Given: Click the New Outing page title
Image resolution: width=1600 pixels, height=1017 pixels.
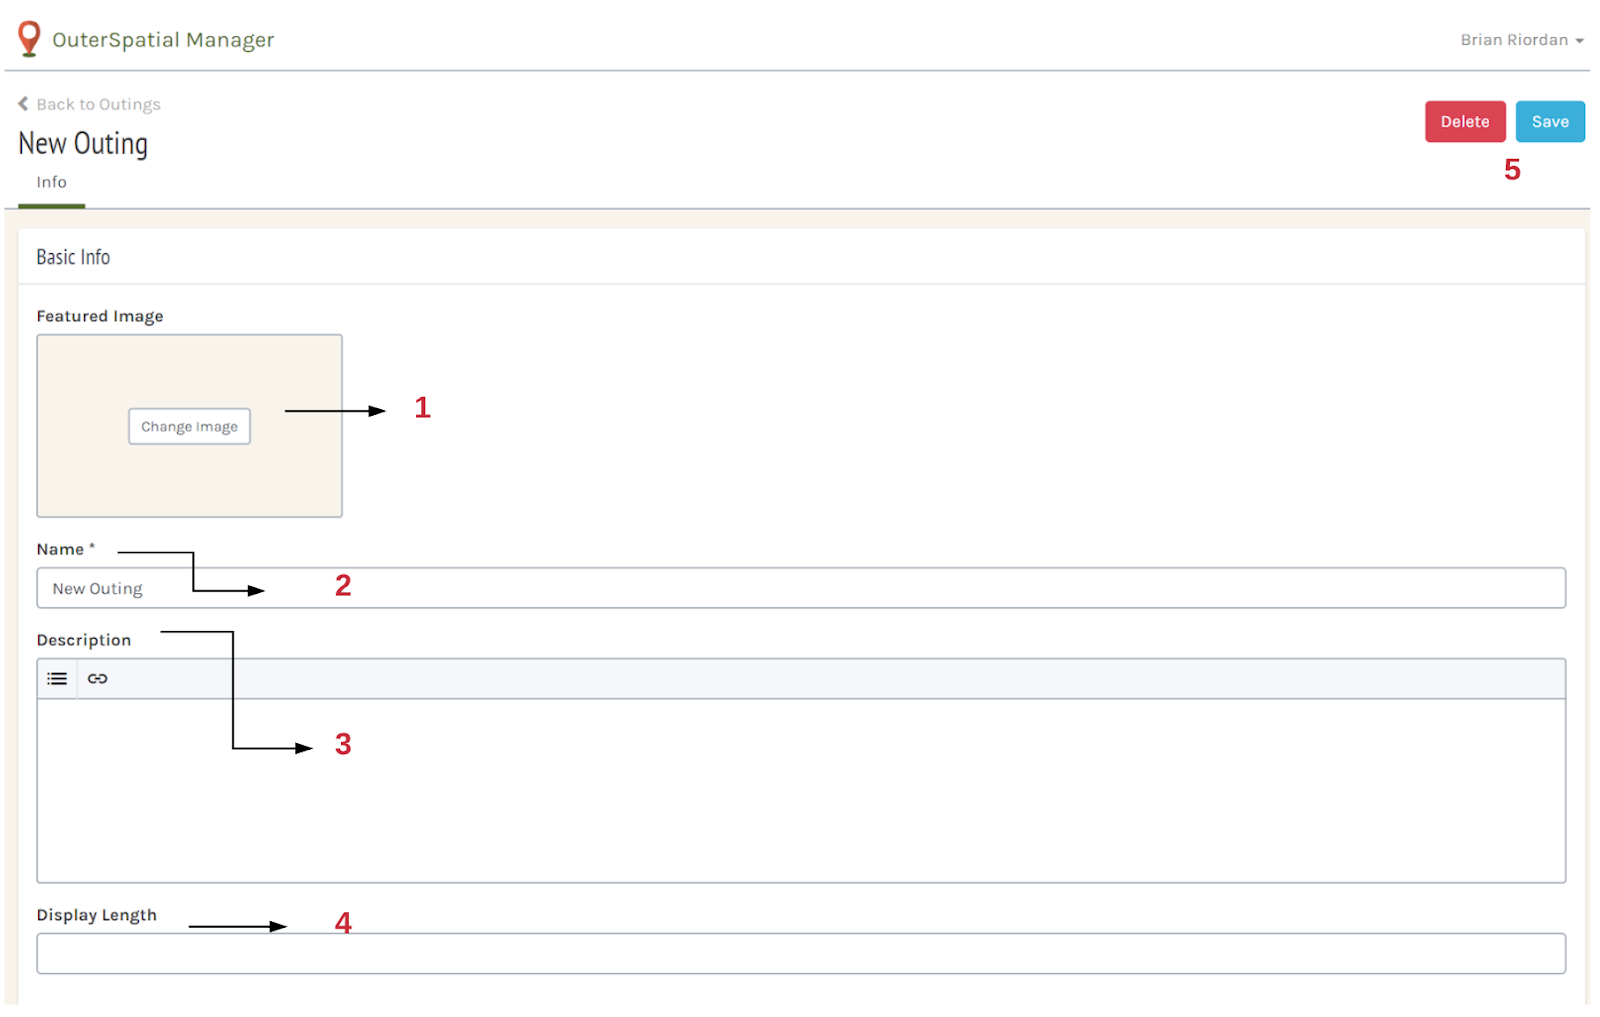Looking at the screenshot, I should [83, 143].
